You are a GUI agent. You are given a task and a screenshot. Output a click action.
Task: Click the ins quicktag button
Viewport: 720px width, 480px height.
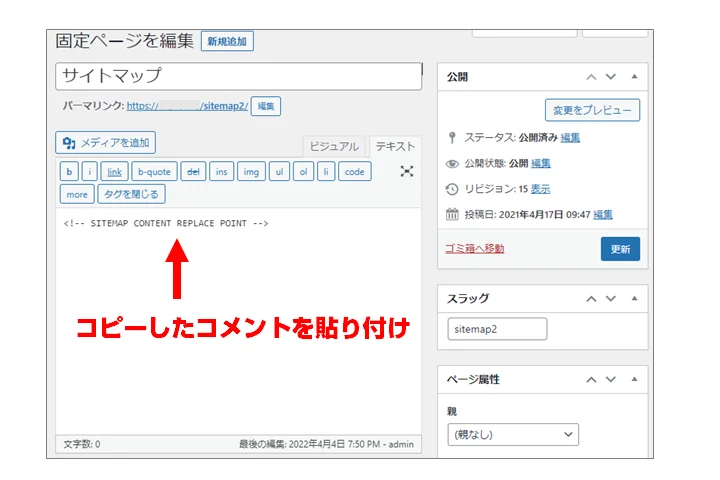pos(222,172)
